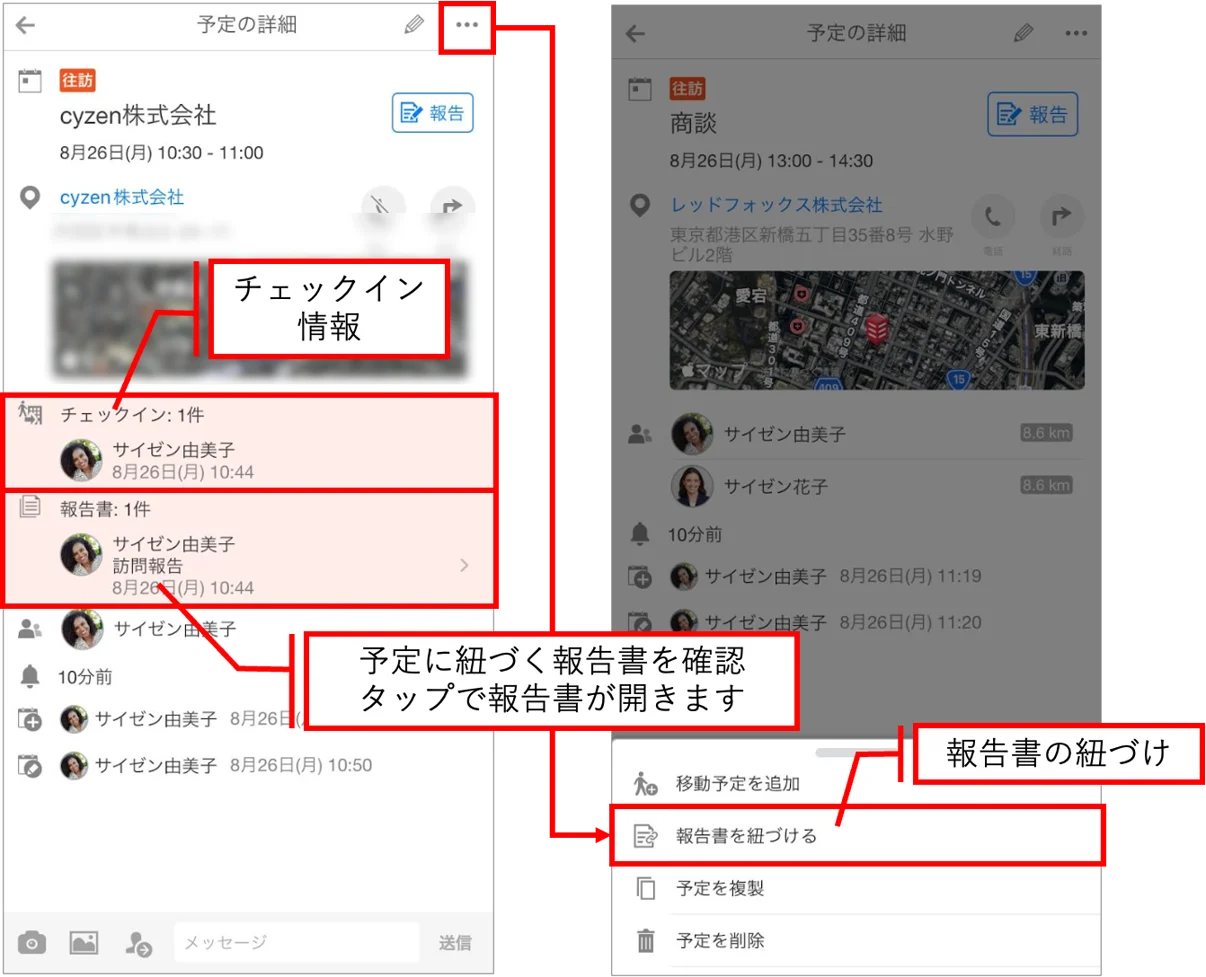Tap the route directions arrow on right screen
Screen dimensions: 1206x977
1062,215
